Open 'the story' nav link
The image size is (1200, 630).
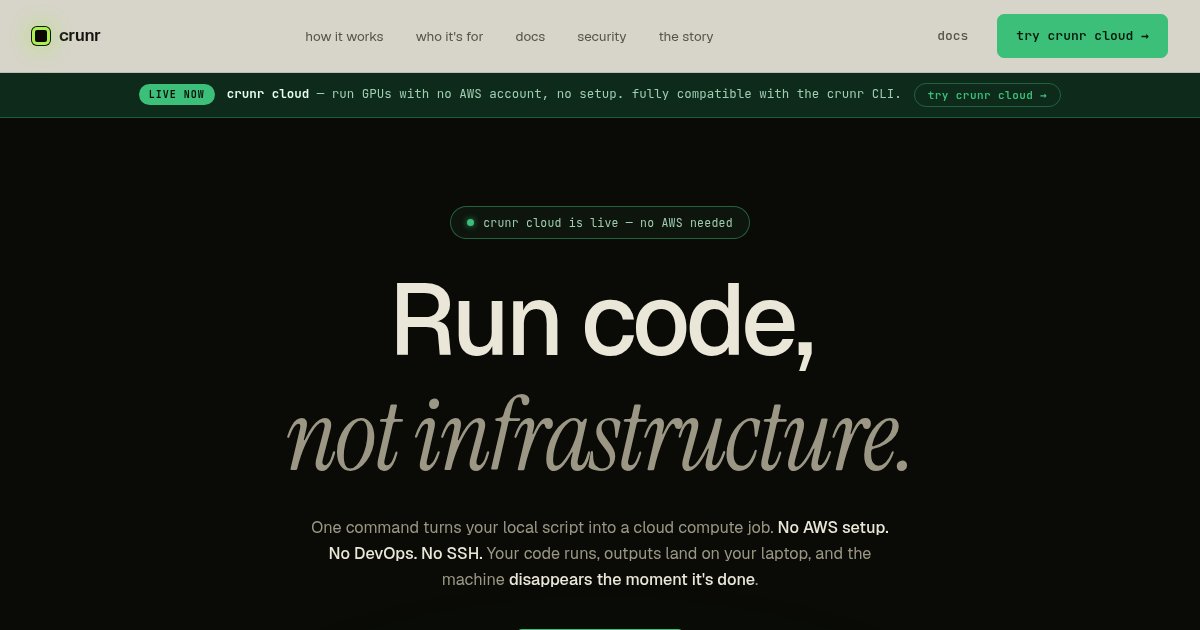click(686, 36)
